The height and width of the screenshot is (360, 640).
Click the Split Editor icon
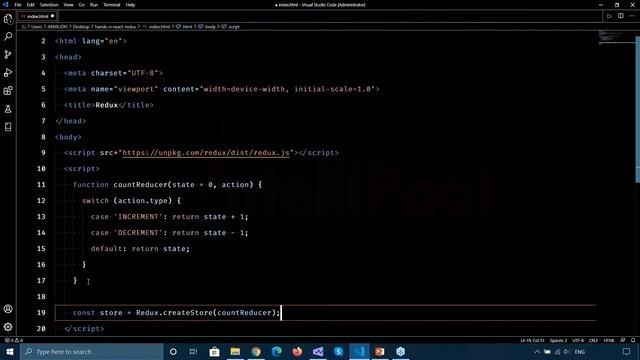pyautogui.click(x=620, y=16)
